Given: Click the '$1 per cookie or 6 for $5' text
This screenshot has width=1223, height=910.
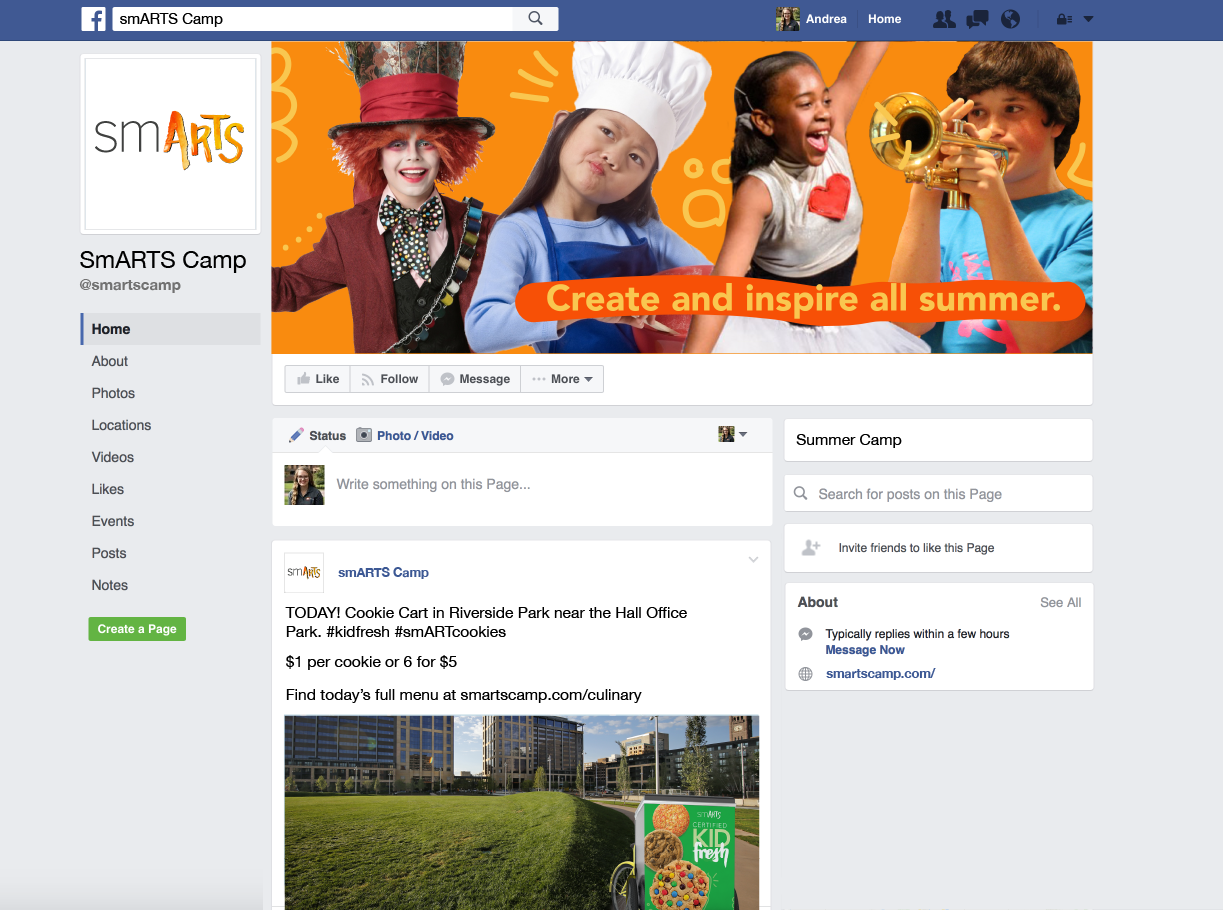Looking at the screenshot, I should 371,662.
